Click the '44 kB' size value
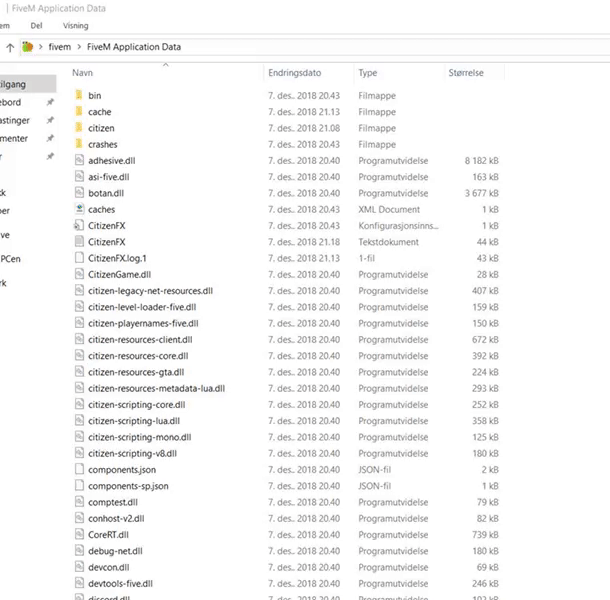 coord(487,242)
